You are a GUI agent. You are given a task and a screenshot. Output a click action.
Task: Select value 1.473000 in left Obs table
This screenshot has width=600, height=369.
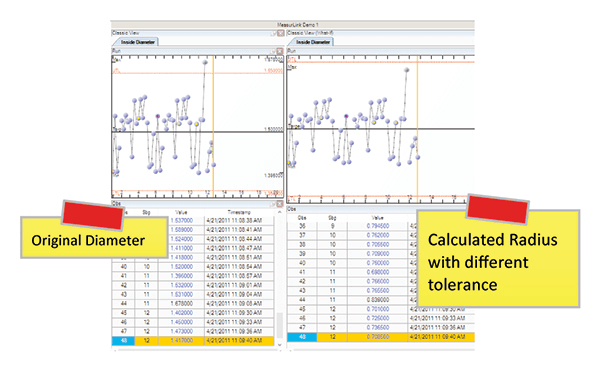coord(182,331)
